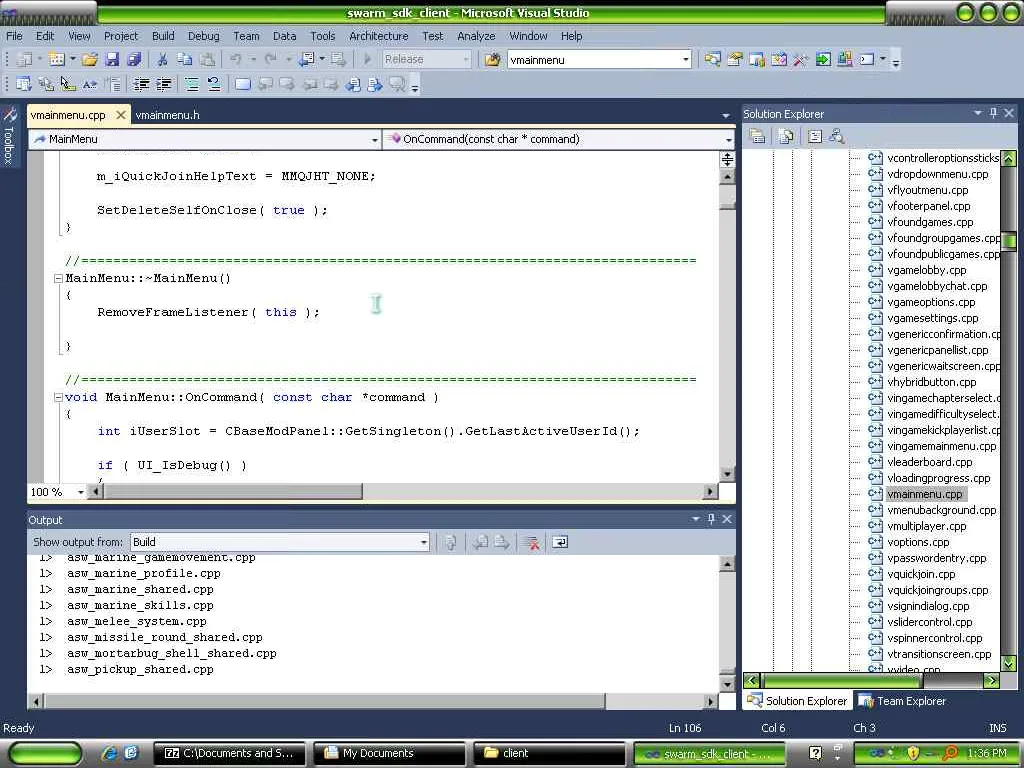Image resolution: width=1024 pixels, height=768 pixels.
Task: Click the Properties icon in Solution Explorer
Action: click(758, 136)
